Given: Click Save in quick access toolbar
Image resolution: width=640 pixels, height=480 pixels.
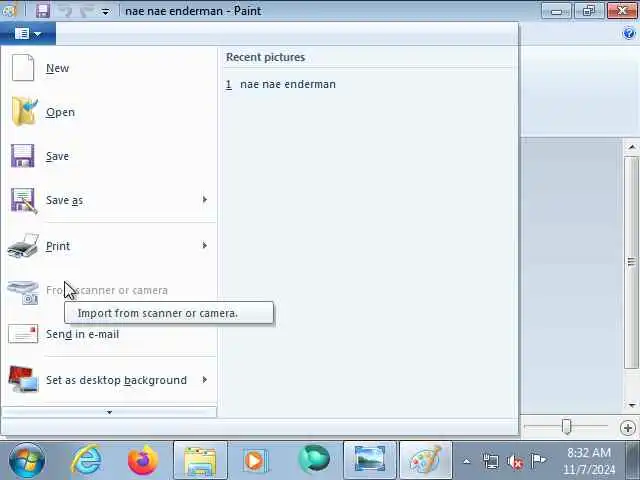Looking at the screenshot, I should (x=42, y=11).
